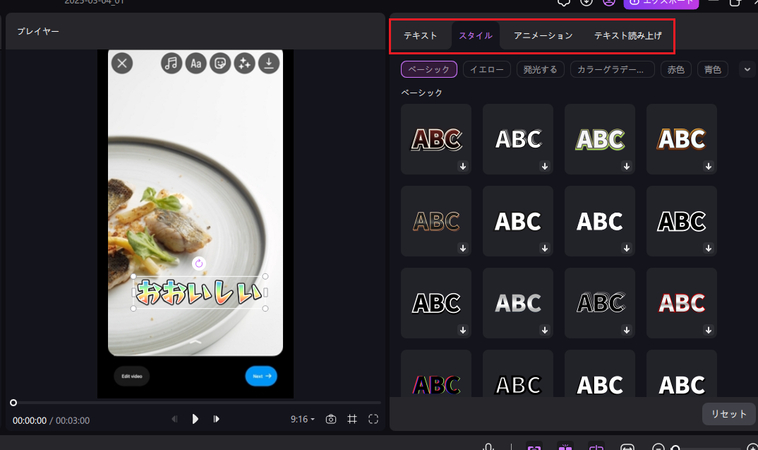Filter styles by 赤色
758x450 pixels.
tap(676, 70)
